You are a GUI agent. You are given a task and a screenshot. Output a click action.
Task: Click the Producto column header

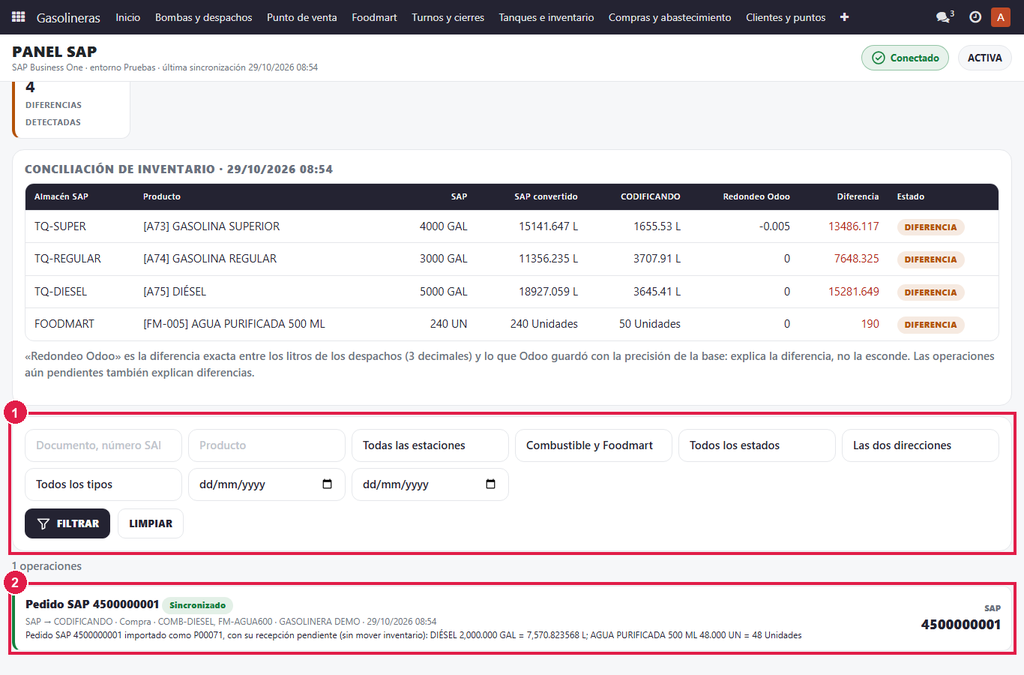(162, 196)
